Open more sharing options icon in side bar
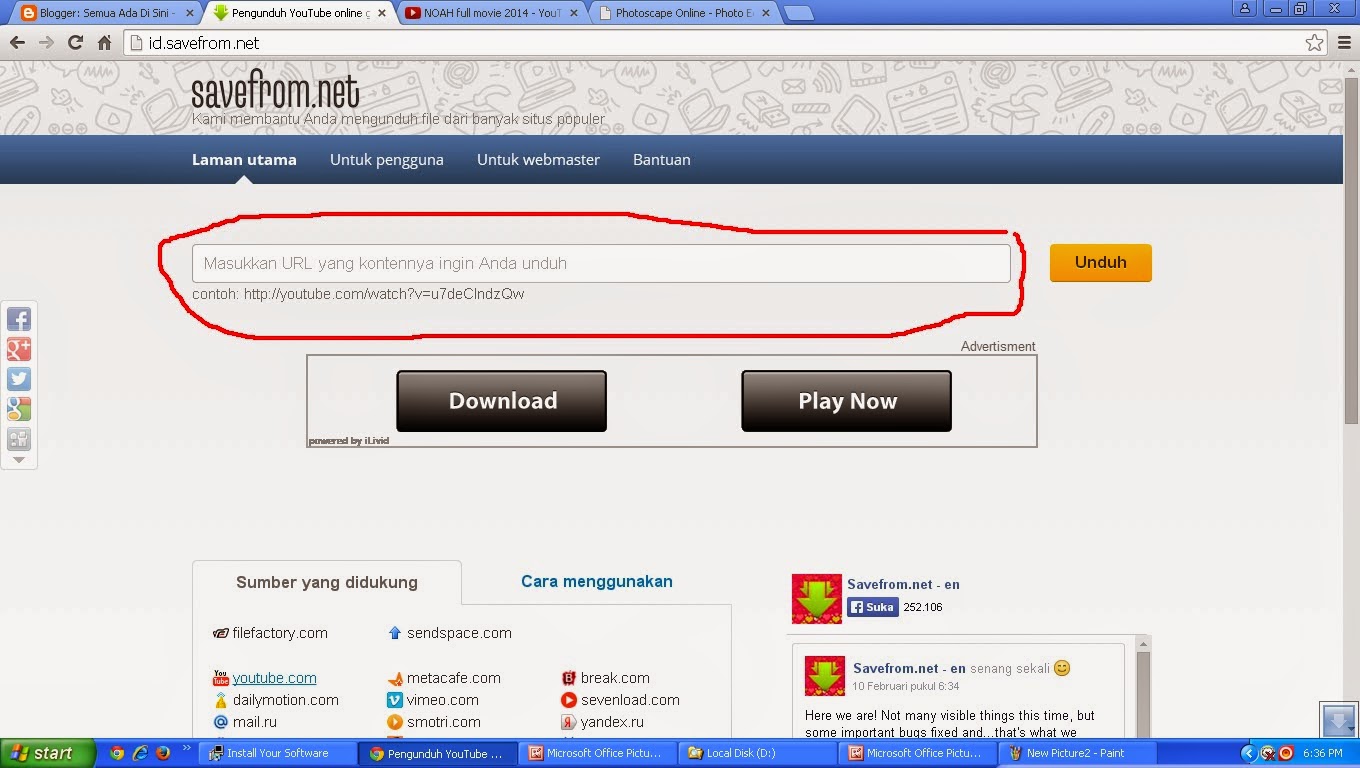 19,439
